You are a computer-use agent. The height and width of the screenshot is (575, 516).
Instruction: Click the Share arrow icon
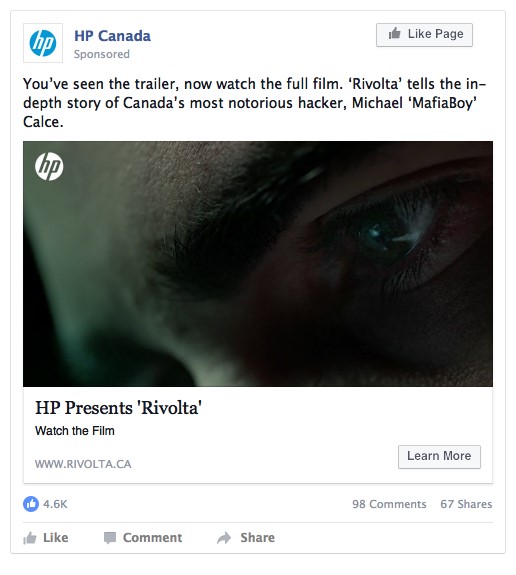coord(224,538)
